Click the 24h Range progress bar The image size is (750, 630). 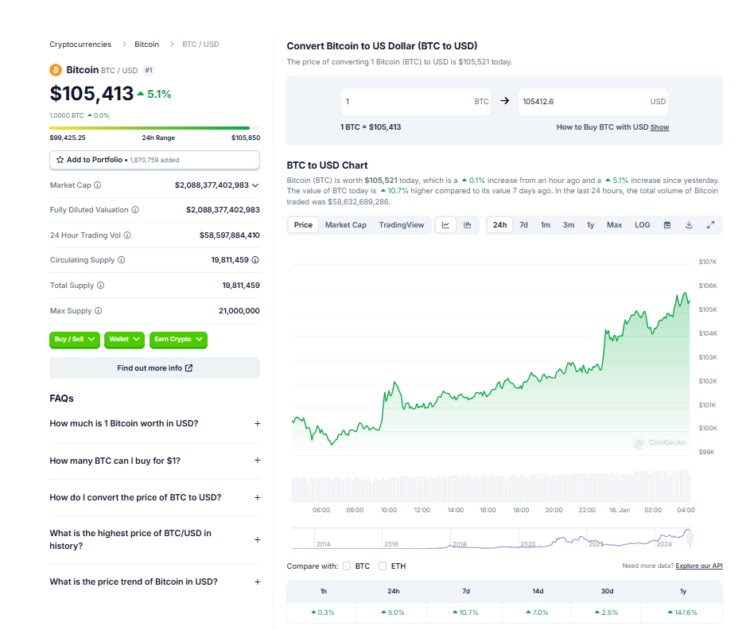tap(154, 128)
